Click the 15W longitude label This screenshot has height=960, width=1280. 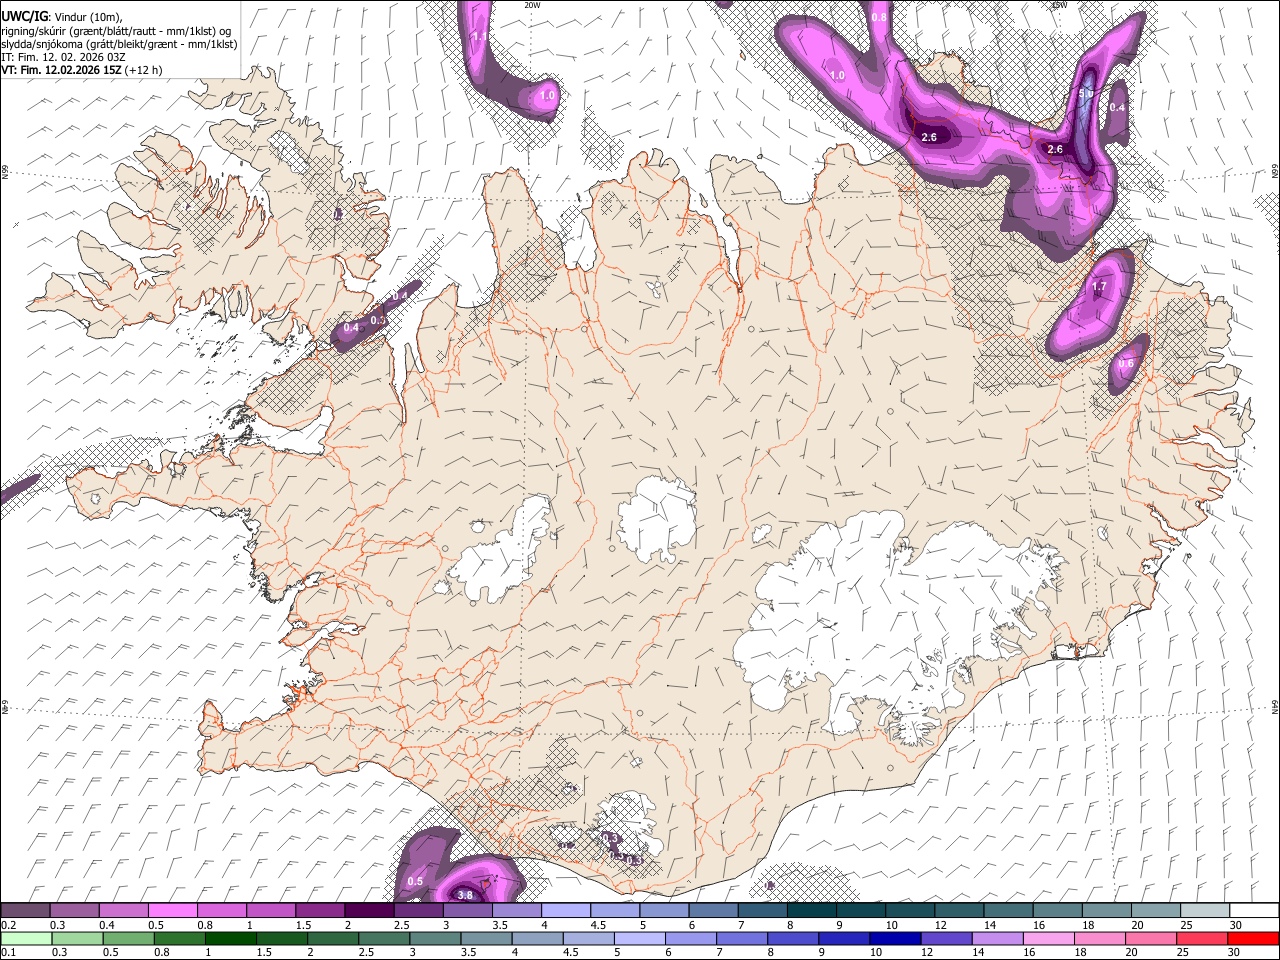click(1059, 5)
